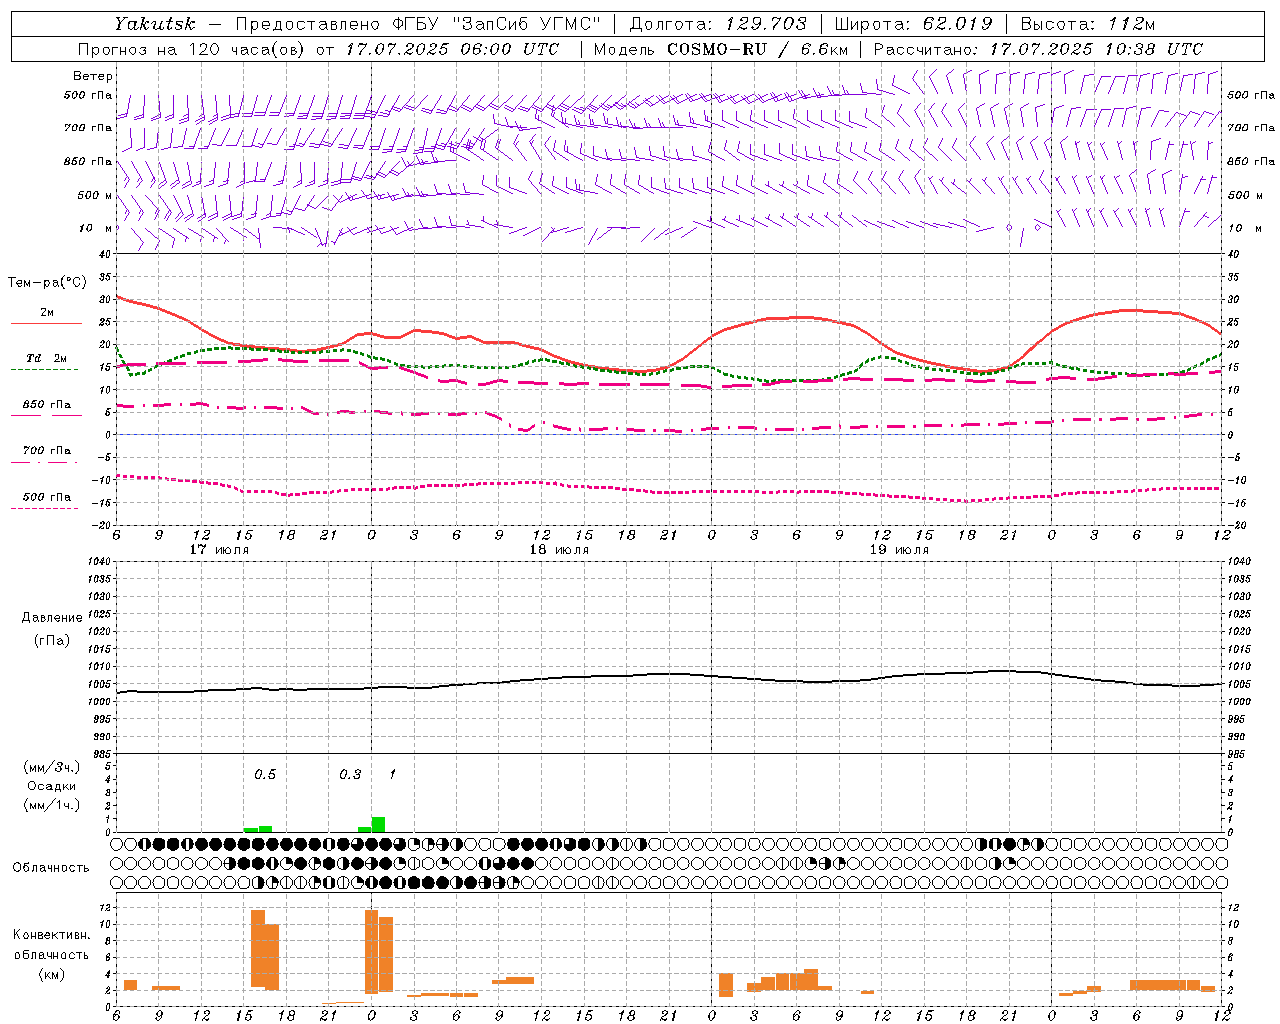Click the Облачность cloud cover label

tap(51, 868)
